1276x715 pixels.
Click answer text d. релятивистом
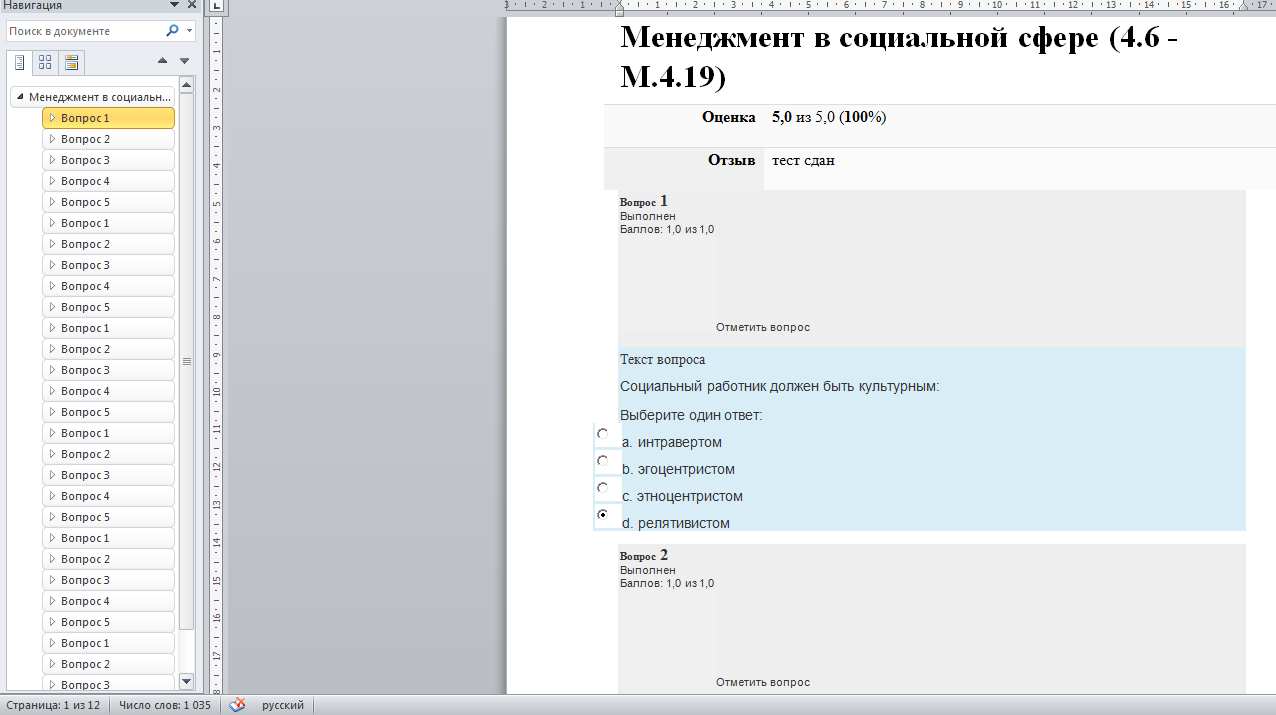tap(675, 523)
